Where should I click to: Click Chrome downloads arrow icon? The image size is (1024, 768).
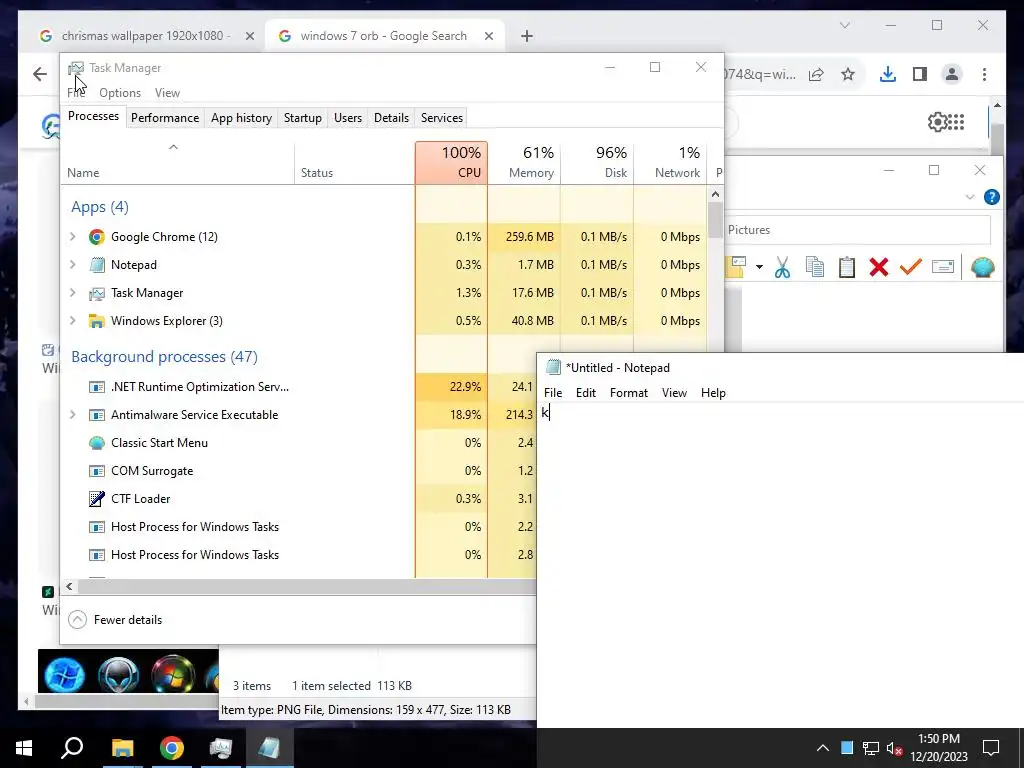(x=888, y=74)
